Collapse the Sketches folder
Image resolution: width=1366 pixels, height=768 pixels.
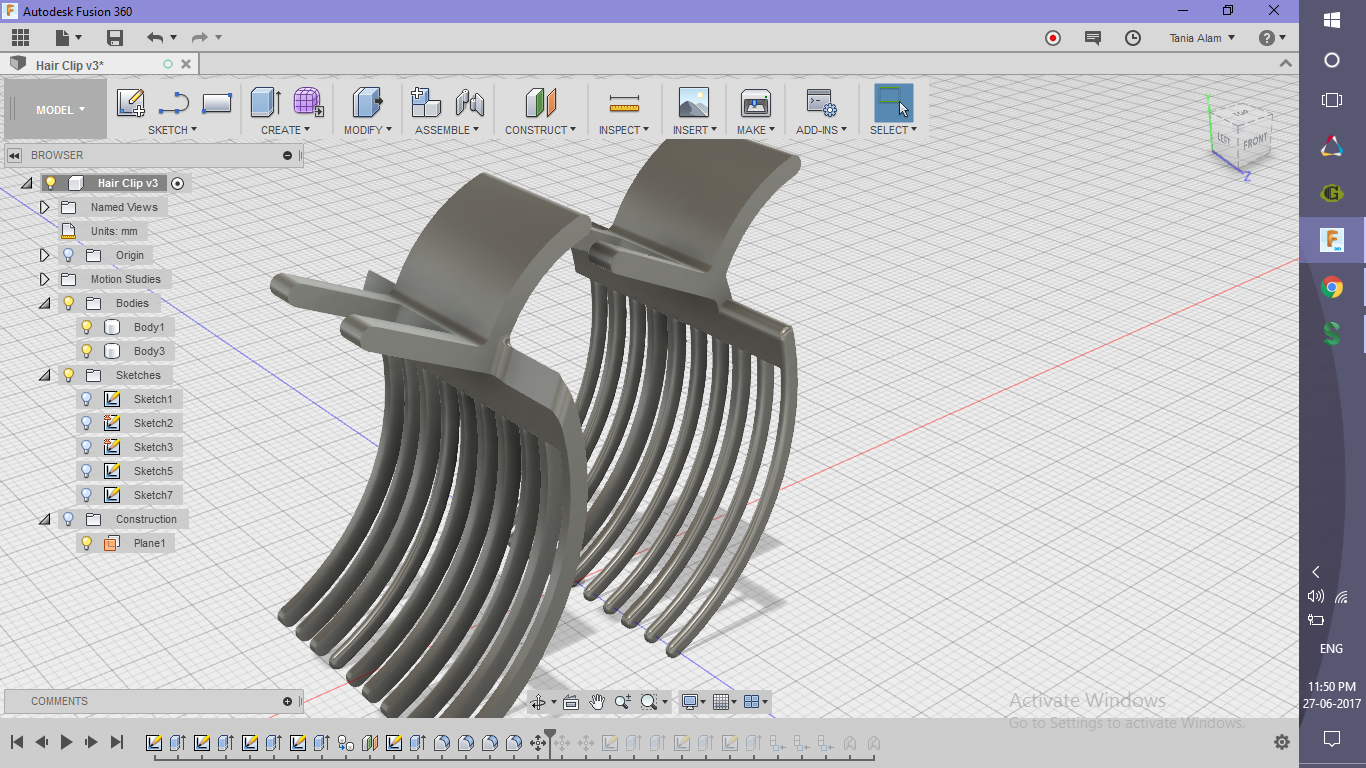[x=44, y=375]
